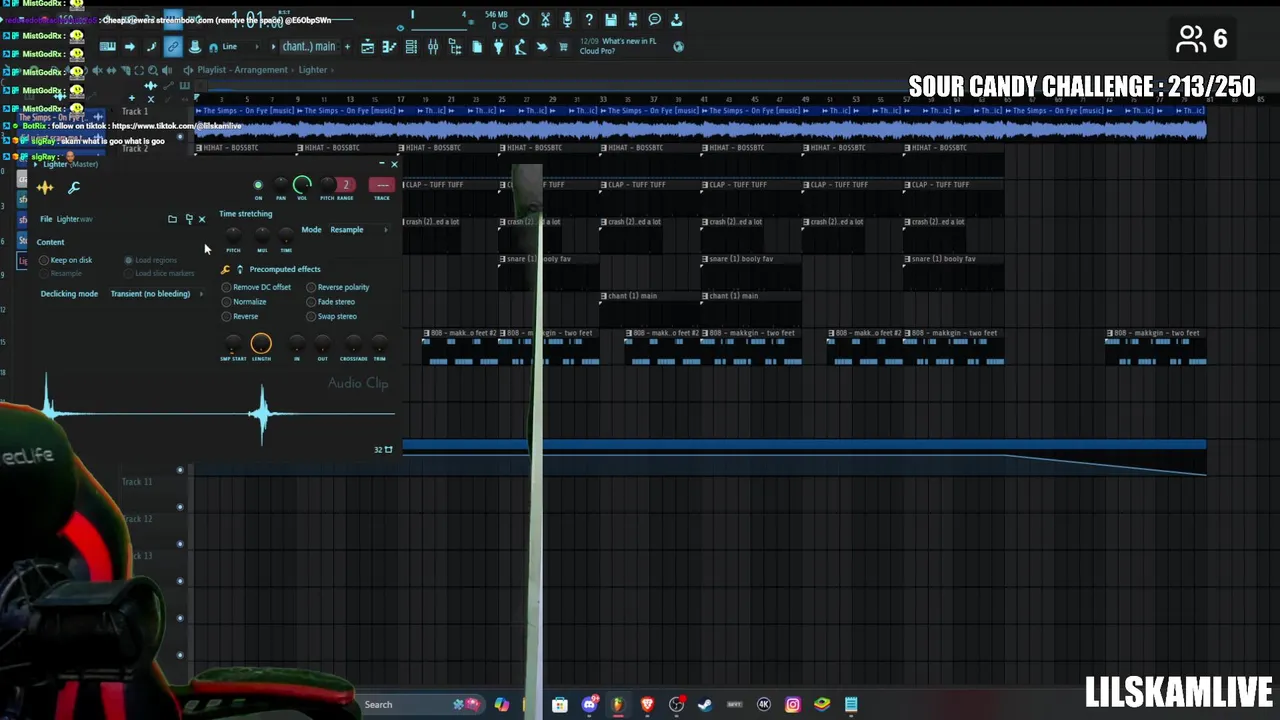The width and height of the screenshot is (1280, 720).
Task: Open the time stretching Mode dropdown
Action: coord(358,230)
